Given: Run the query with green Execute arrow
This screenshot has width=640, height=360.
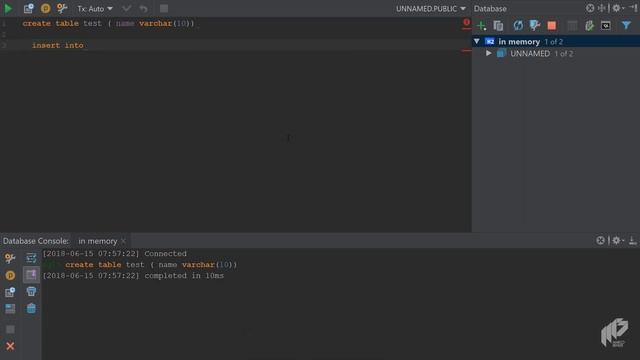Looking at the screenshot, I should 8,8.
